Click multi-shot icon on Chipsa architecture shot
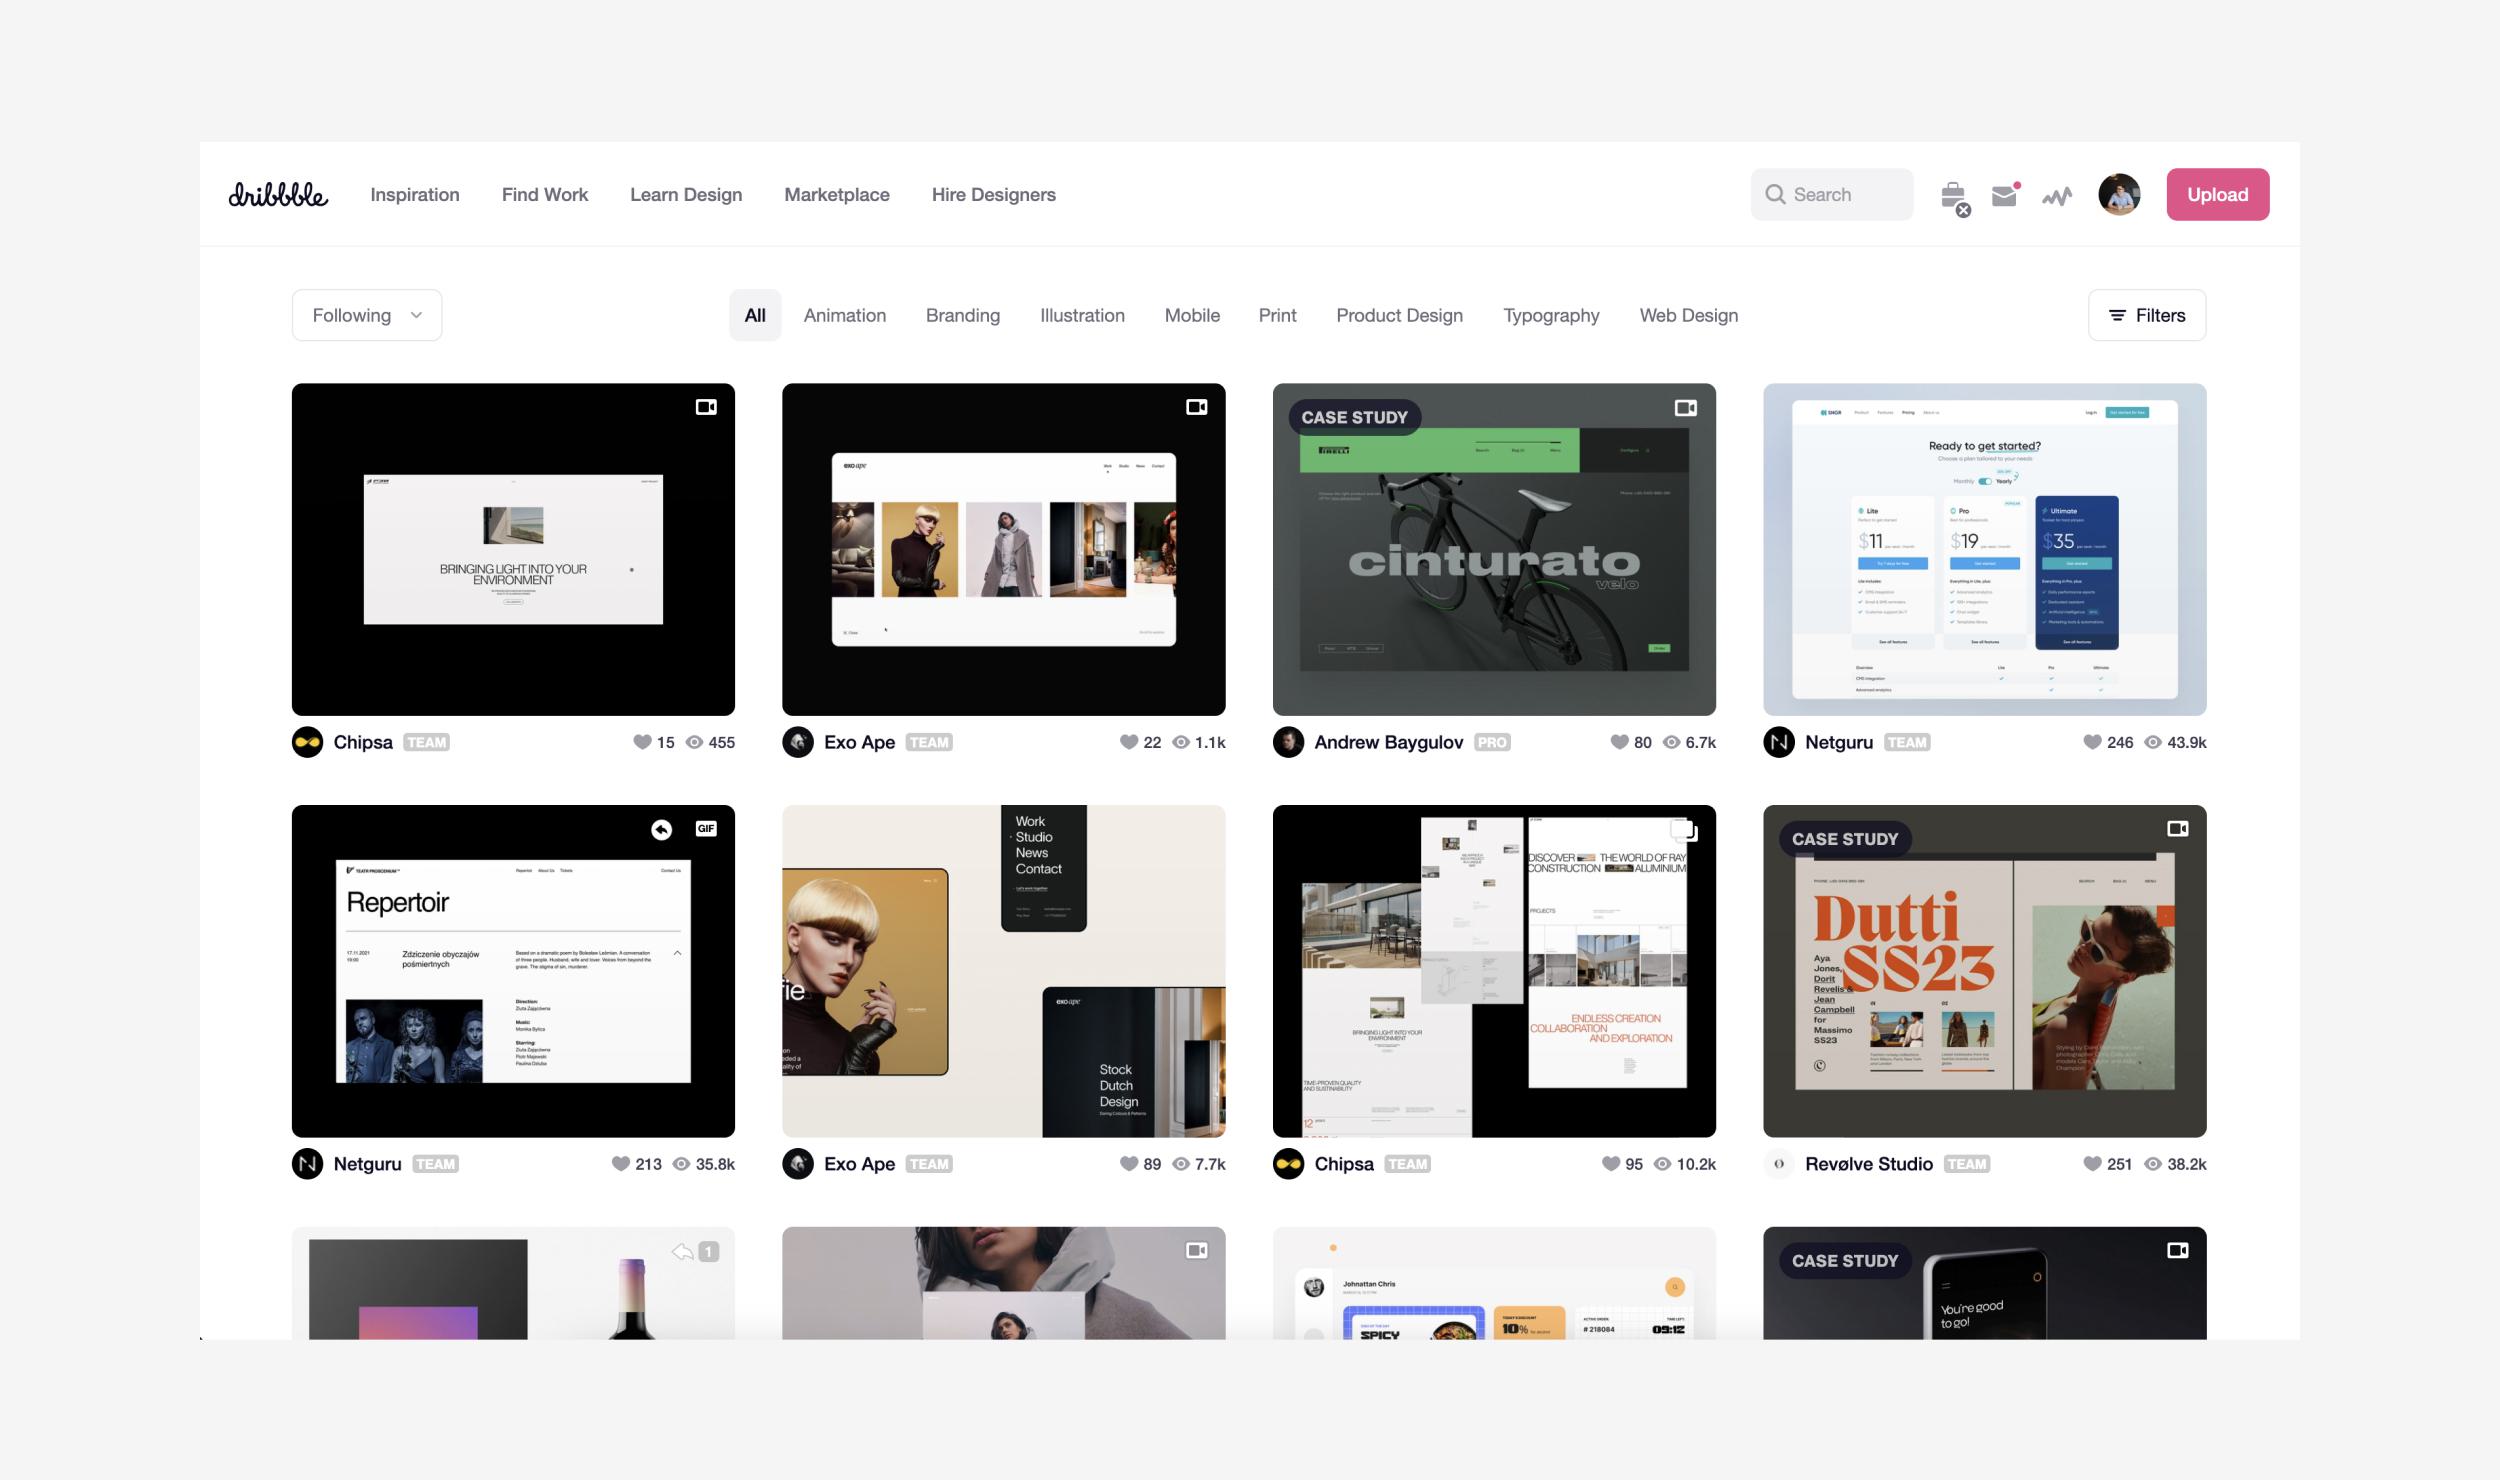The width and height of the screenshot is (2500, 1480). point(1685,830)
